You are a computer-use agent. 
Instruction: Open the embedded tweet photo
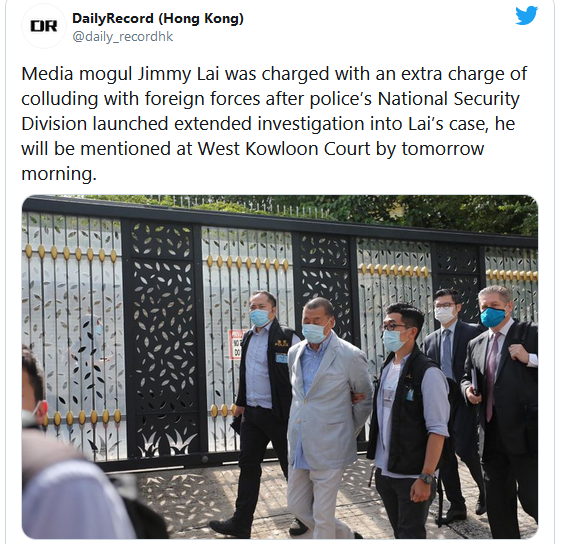(x=280, y=367)
